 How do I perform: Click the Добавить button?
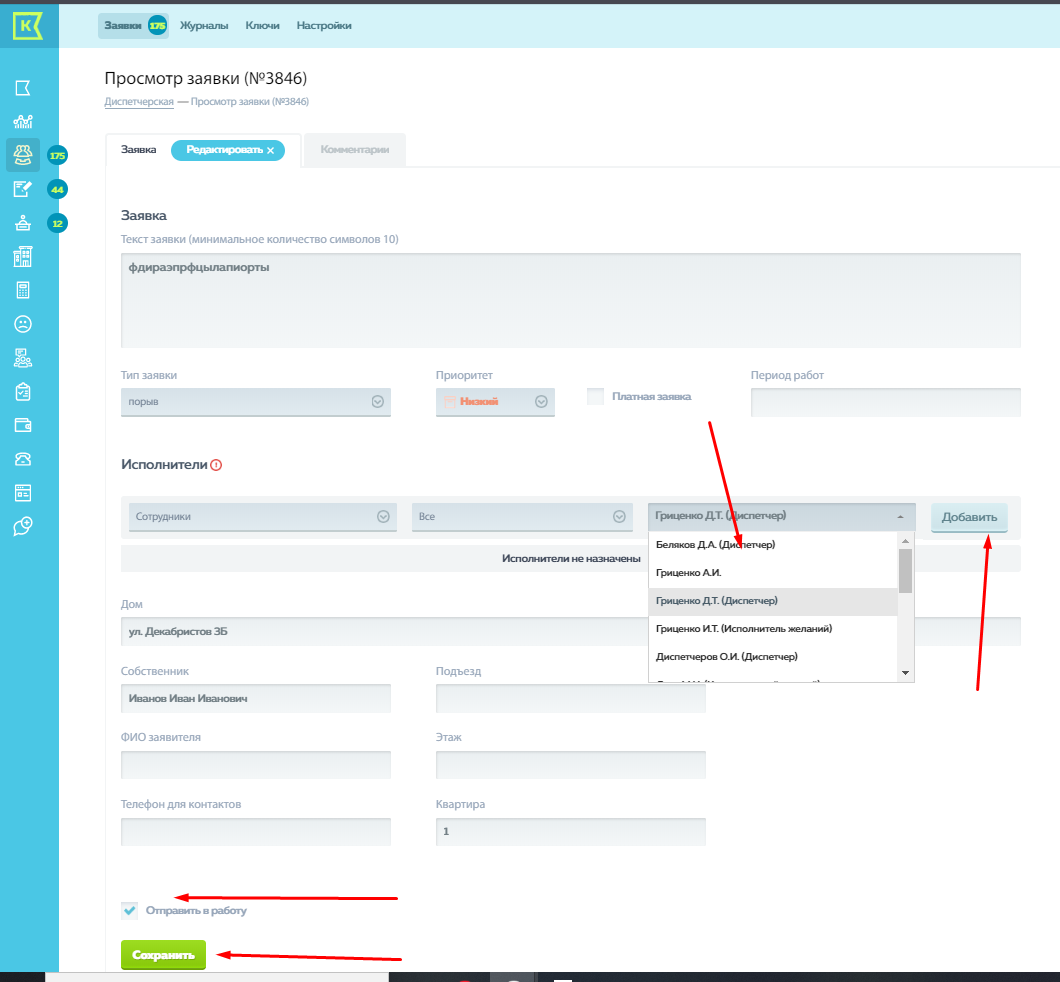coord(969,518)
